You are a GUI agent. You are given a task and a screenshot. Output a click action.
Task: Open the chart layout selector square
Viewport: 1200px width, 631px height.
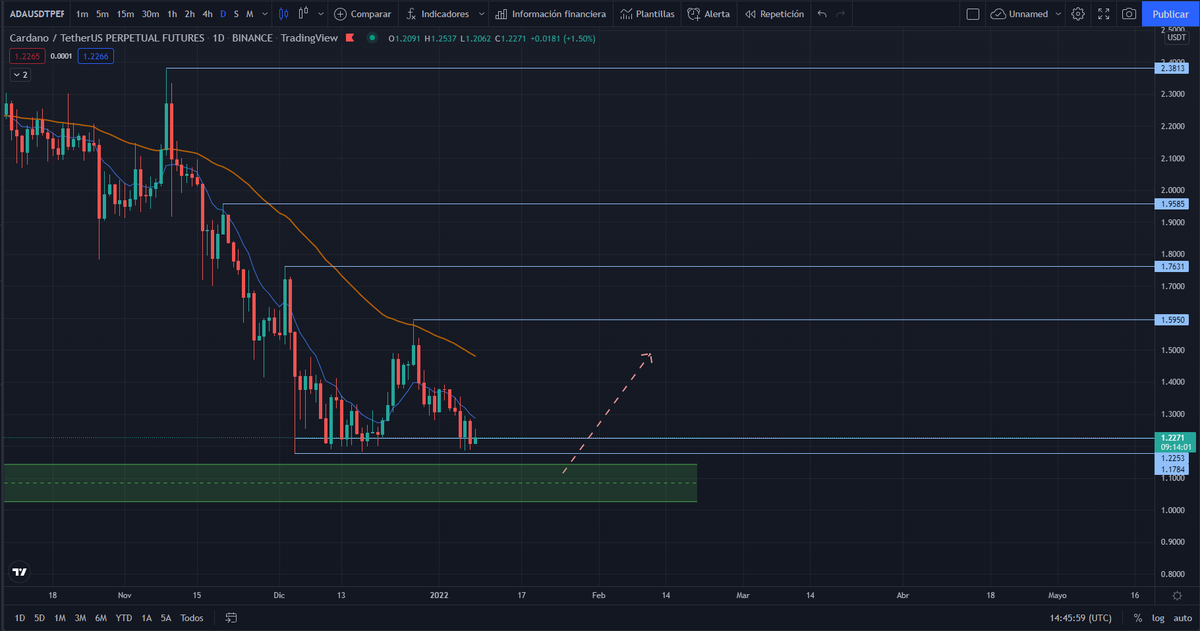click(x=972, y=14)
